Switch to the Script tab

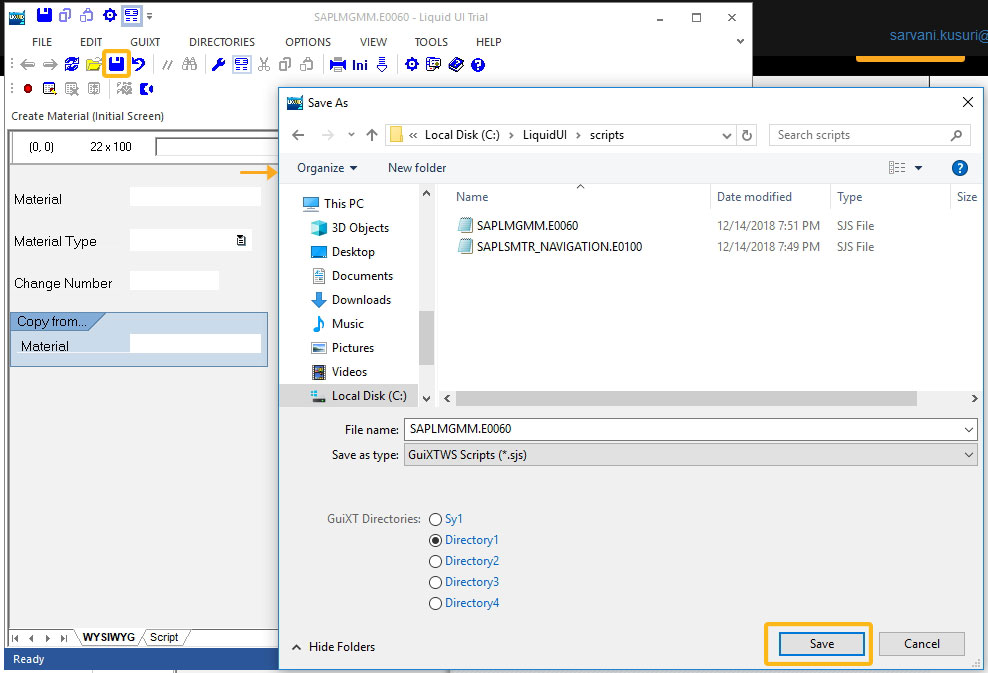point(164,637)
